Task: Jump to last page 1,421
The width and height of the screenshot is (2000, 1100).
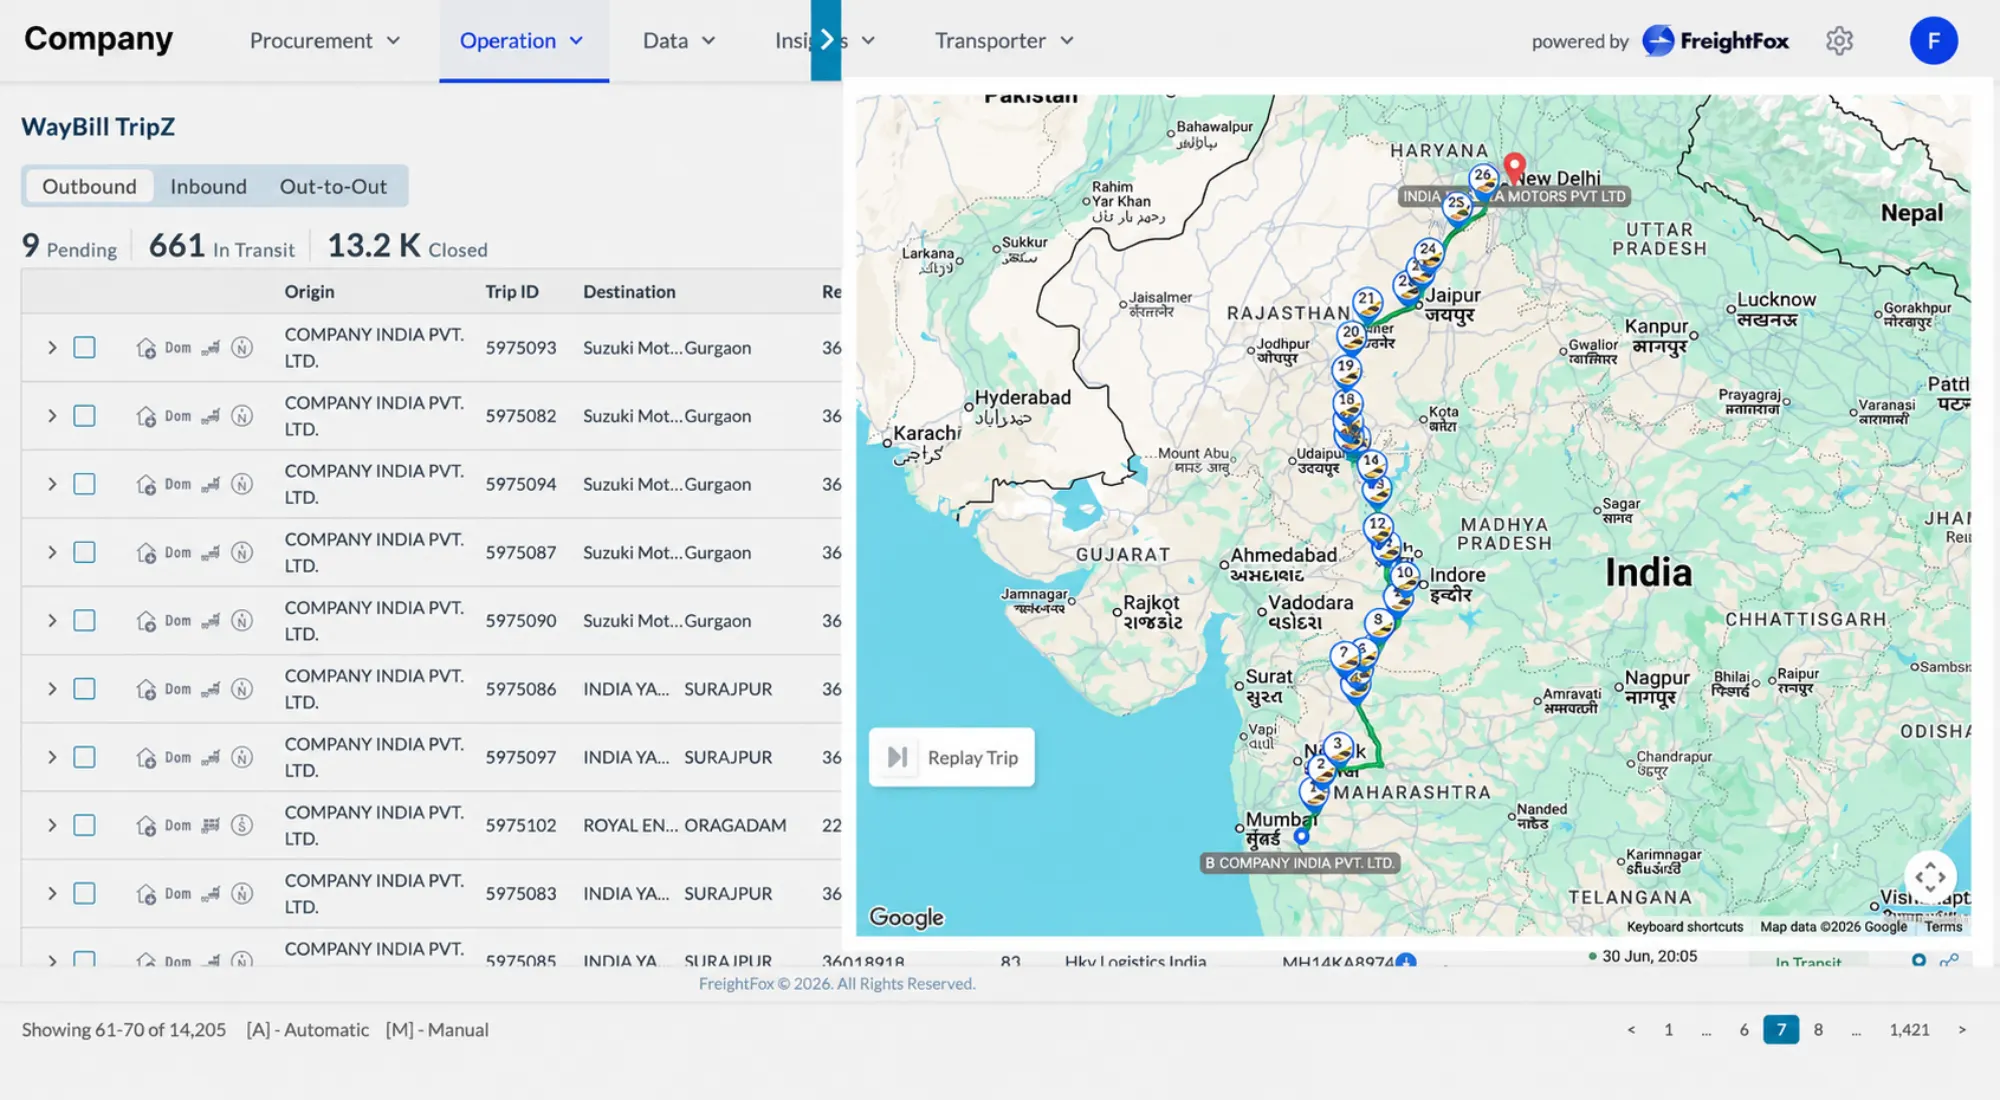Action: (x=1909, y=1030)
